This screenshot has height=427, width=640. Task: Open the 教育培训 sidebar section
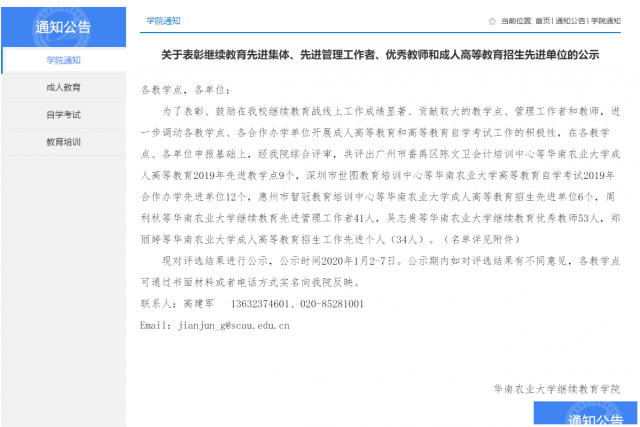tap(63, 142)
